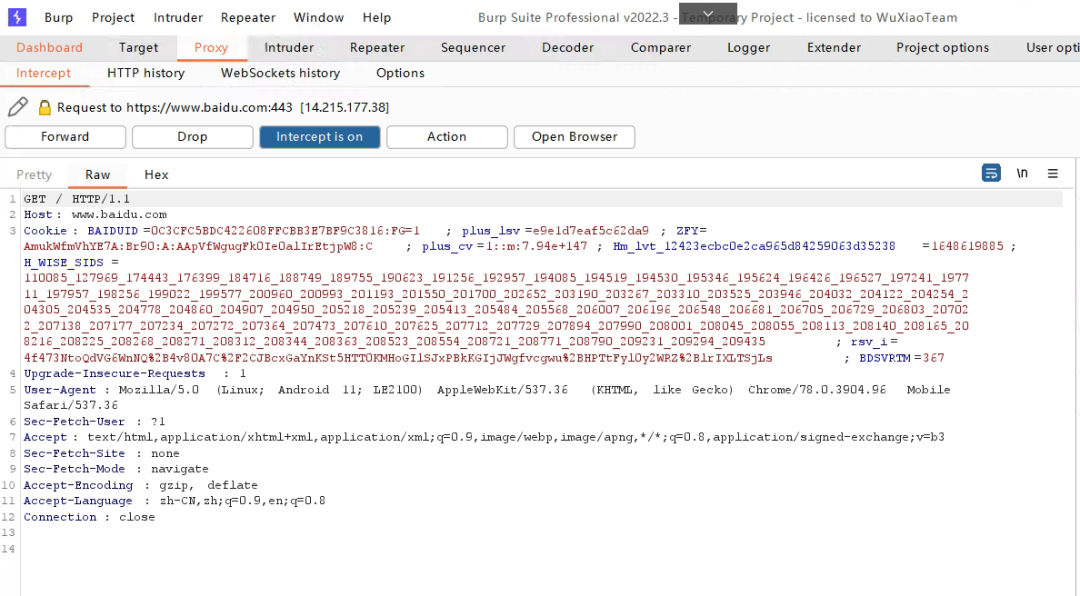Viewport: 1080px width, 596px height.
Task: Click the pencil edit icon beside request target
Action: pos(18,107)
